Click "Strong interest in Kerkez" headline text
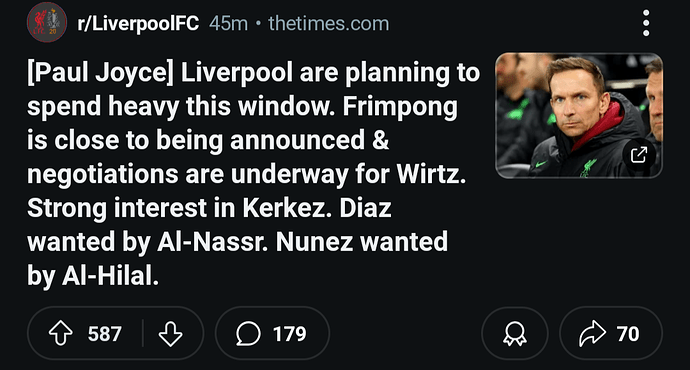This screenshot has height=370, width=690. click(x=179, y=208)
